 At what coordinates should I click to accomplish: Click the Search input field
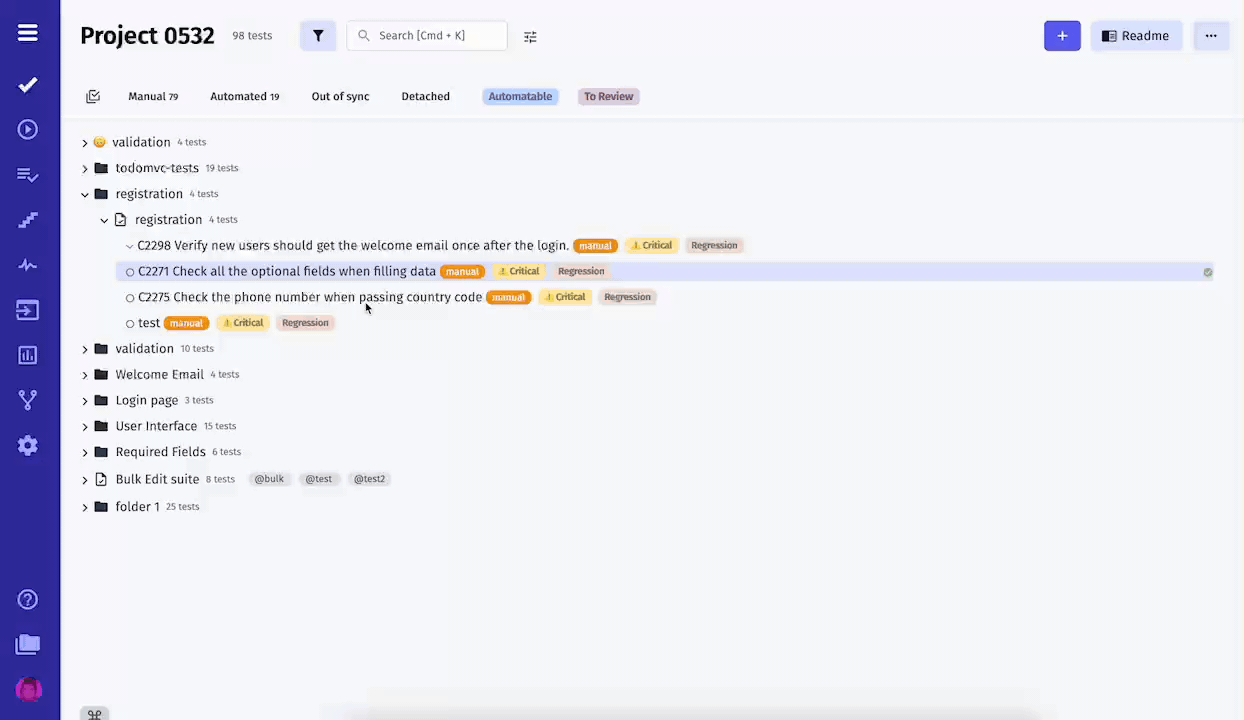(427, 36)
